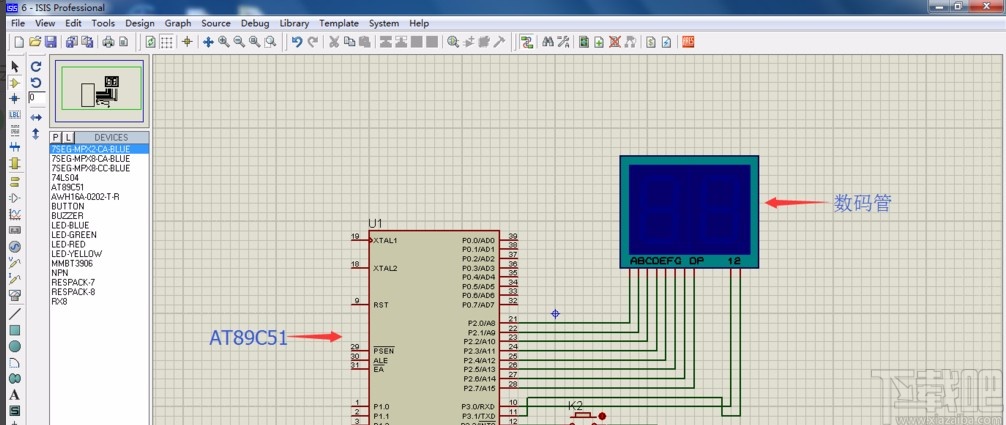Select Junction dot mode
The width and height of the screenshot is (1006, 425).
pyautogui.click(x=15, y=99)
